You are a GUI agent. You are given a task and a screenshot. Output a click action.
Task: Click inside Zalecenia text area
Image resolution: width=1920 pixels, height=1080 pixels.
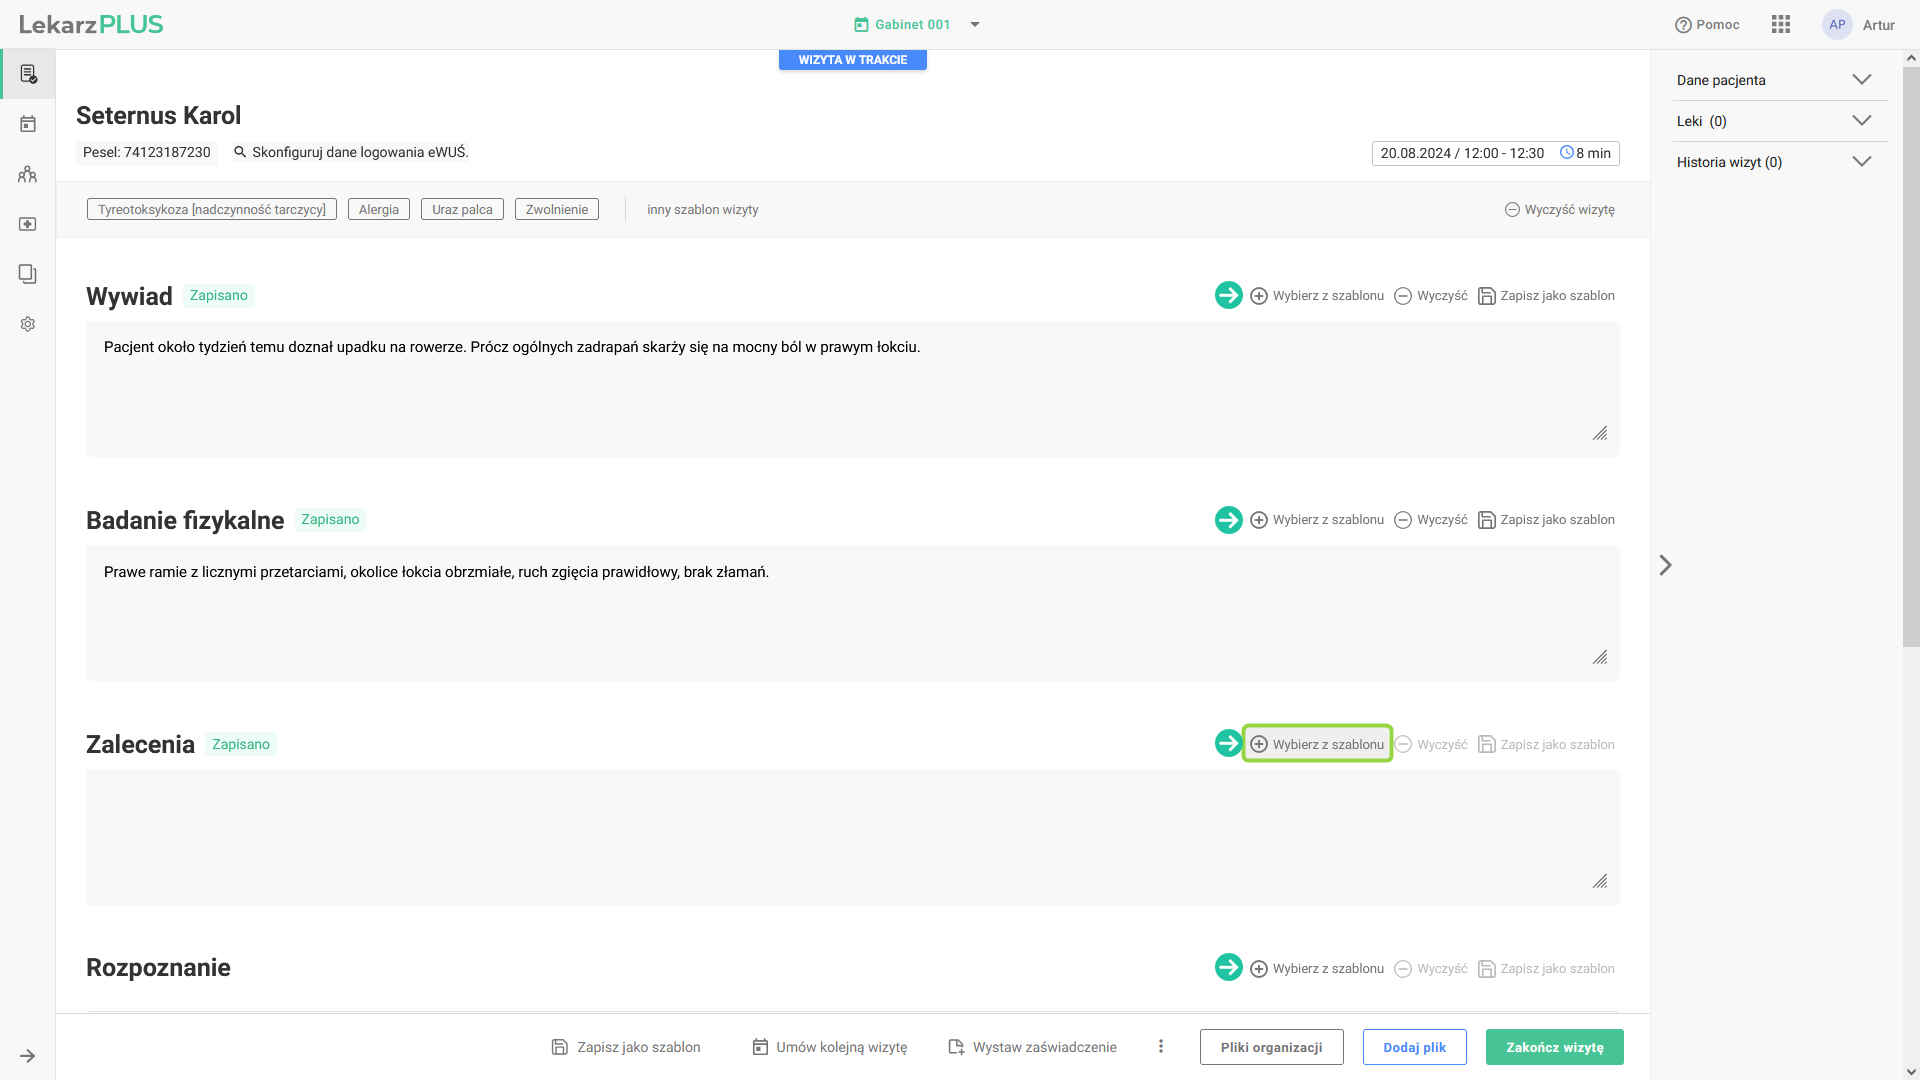850,835
